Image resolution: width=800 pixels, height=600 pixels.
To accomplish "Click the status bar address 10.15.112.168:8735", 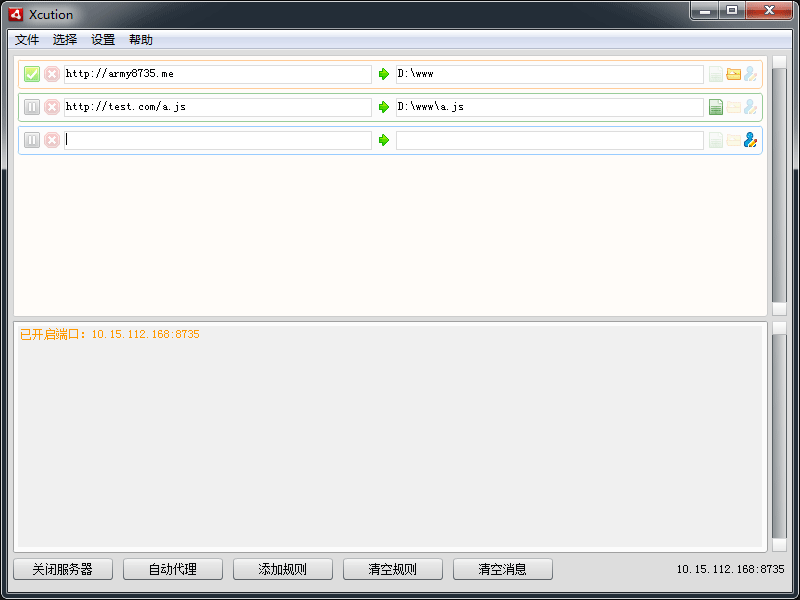I will (730, 569).
